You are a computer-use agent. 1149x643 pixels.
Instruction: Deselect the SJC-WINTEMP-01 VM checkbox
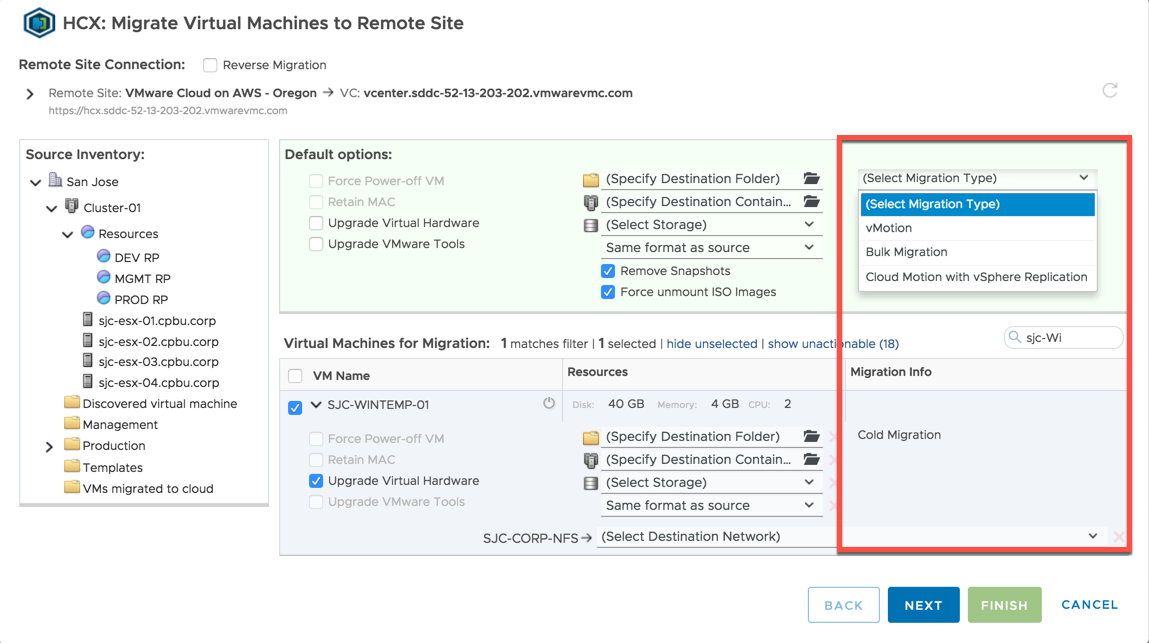click(x=295, y=407)
